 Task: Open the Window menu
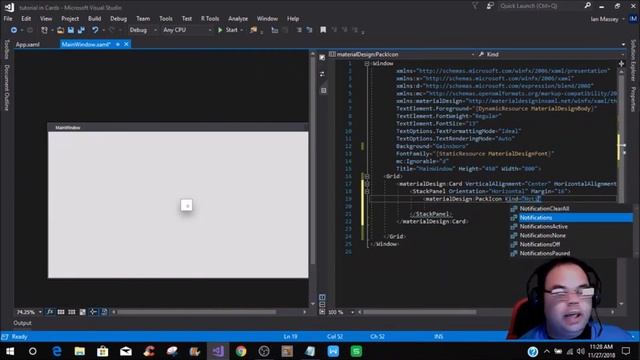pos(267,19)
